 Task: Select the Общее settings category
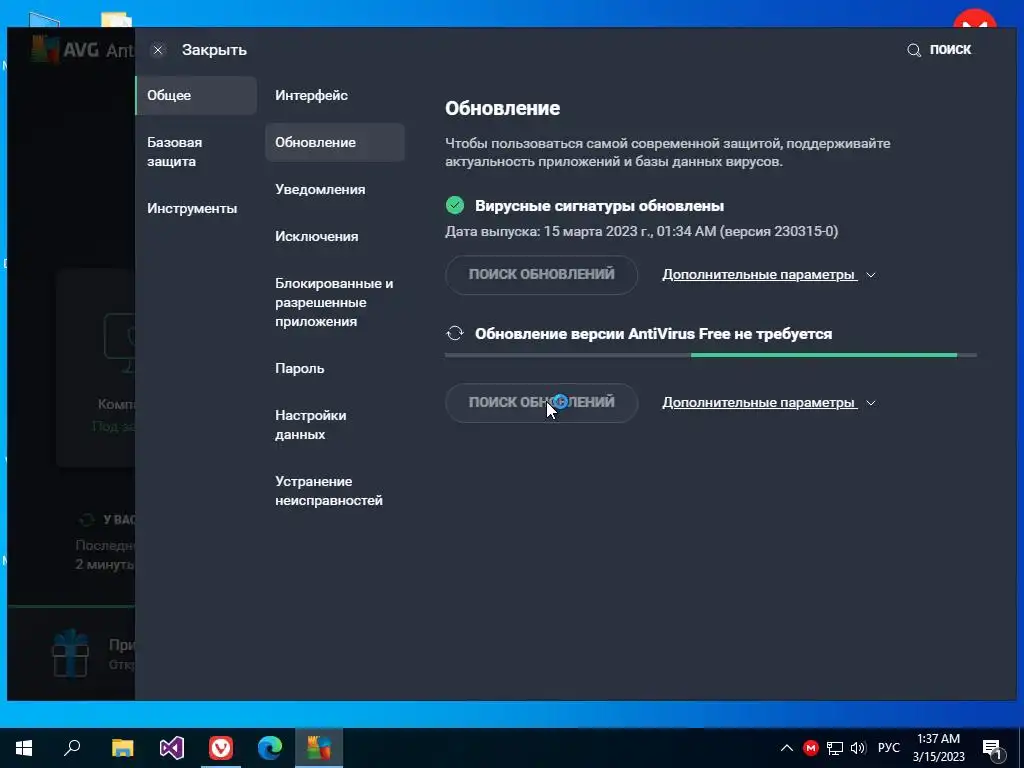click(x=196, y=95)
